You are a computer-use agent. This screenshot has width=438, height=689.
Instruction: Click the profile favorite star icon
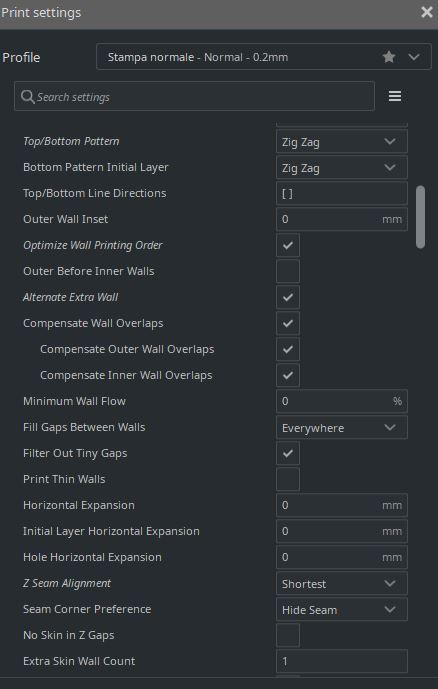click(x=389, y=57)
